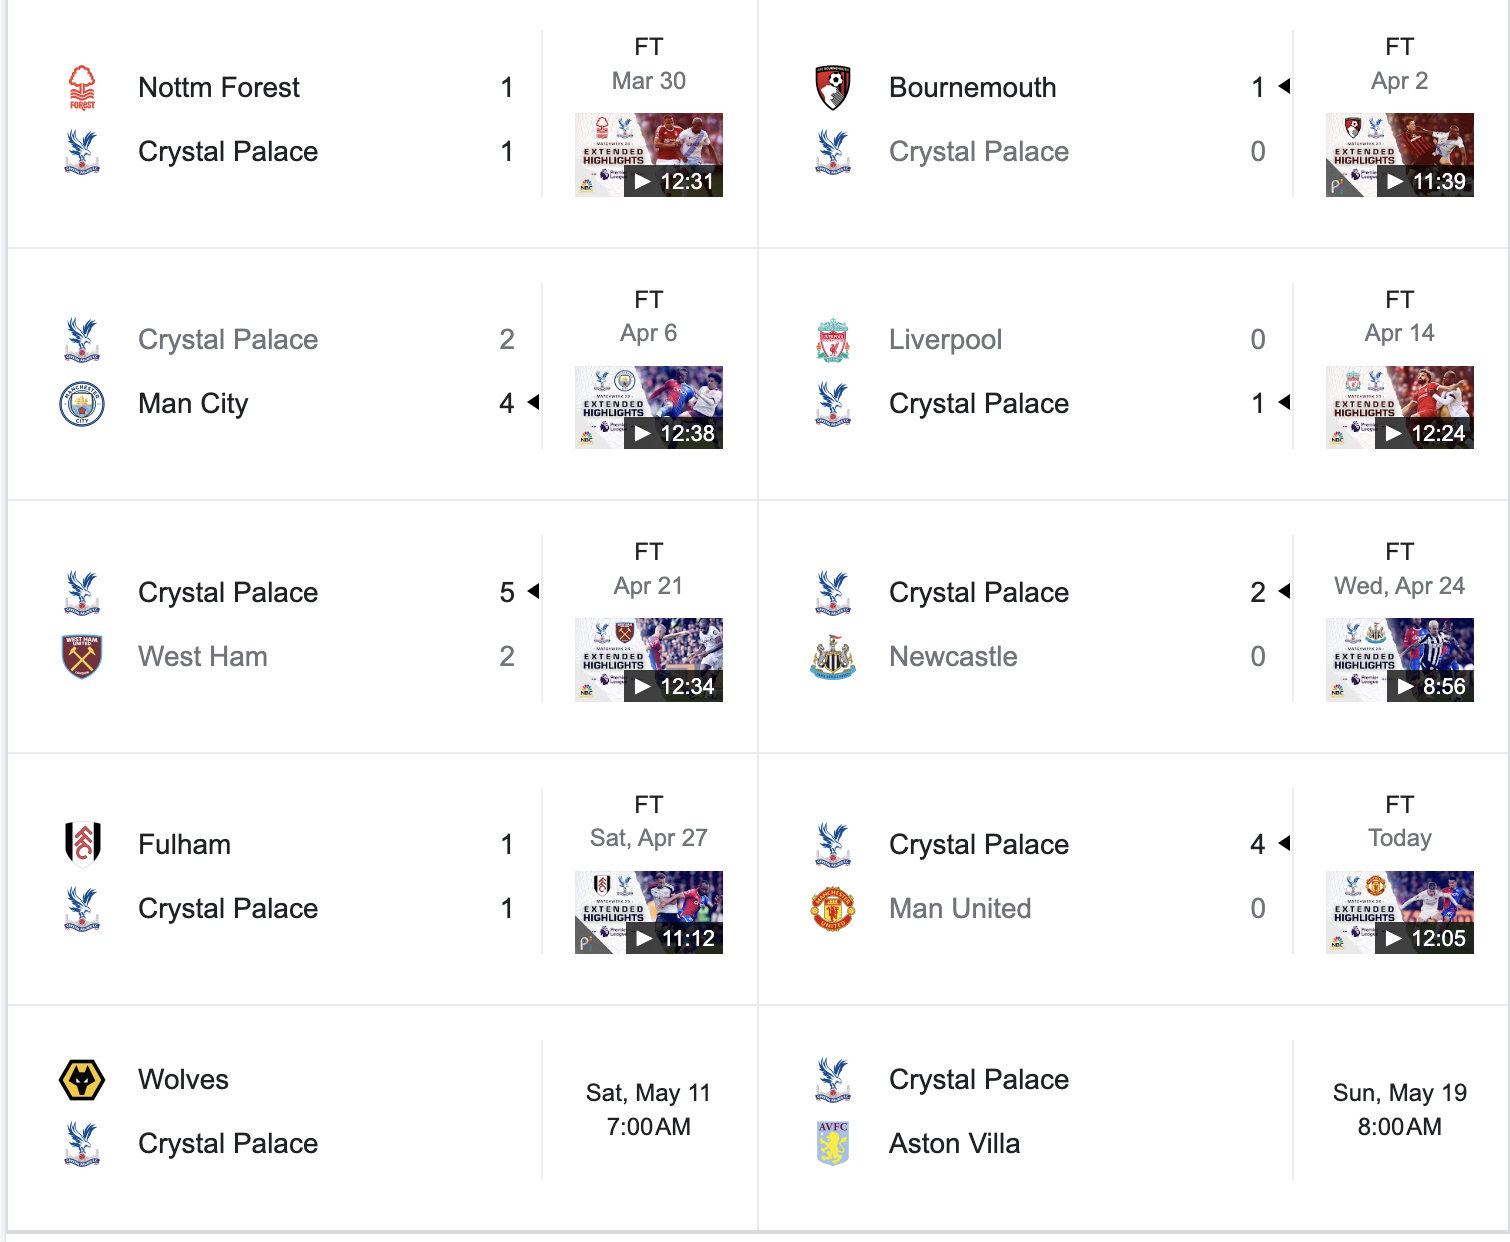Viewport: 1510px width, 1242px height.
Task: Play Nottm Forest vs Crystal Palace highlights
Action: pyautogui.click(x=649, y=155)
